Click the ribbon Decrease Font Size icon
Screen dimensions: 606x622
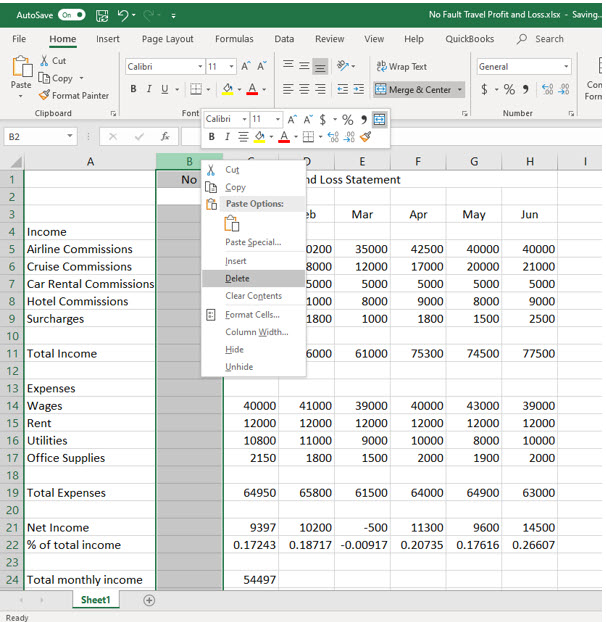(x=262, y=66)
